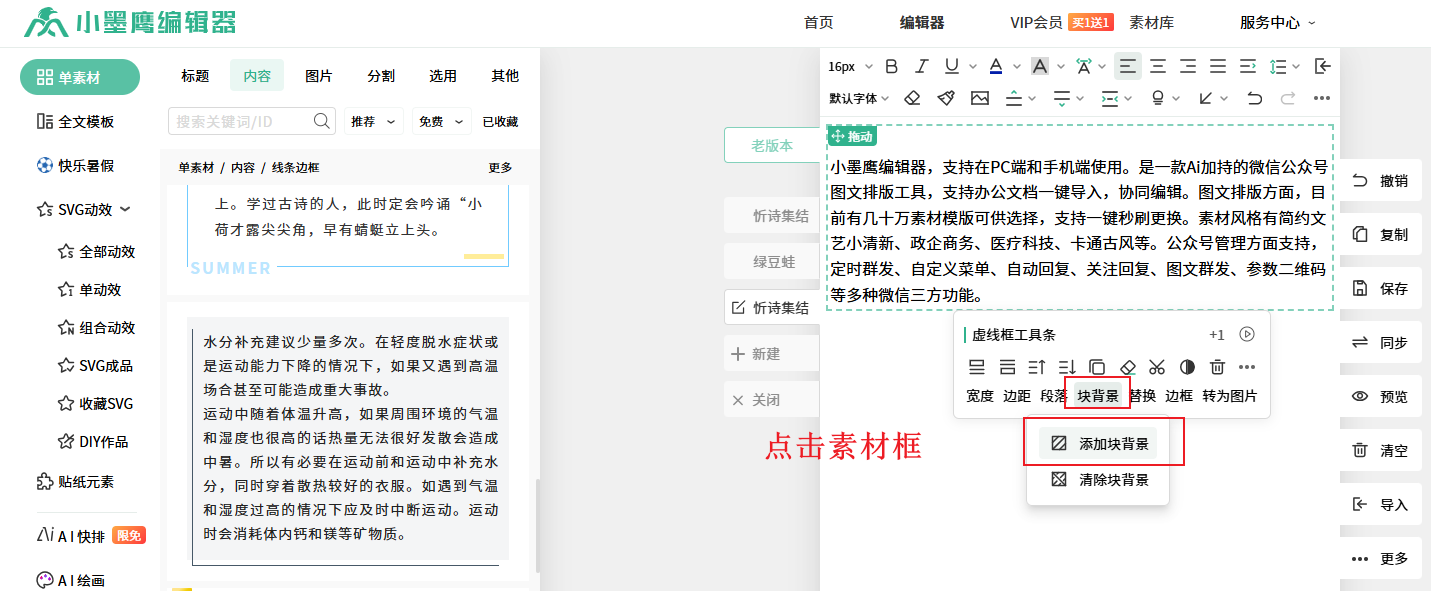This screenshot has height=591, width=1431.
Task: Move block up with the up-arrow lines icon
Action: click(x=1037, y=367)
